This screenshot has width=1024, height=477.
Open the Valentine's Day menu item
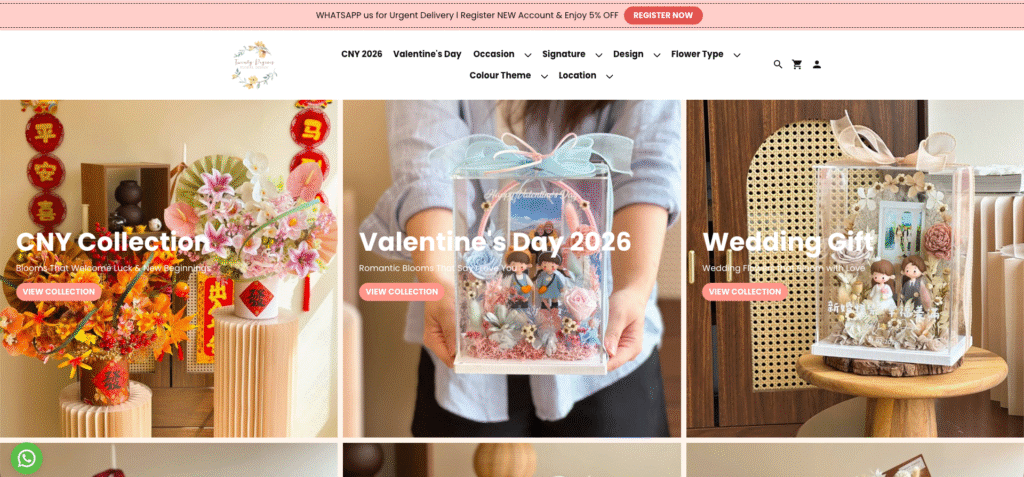427,54
